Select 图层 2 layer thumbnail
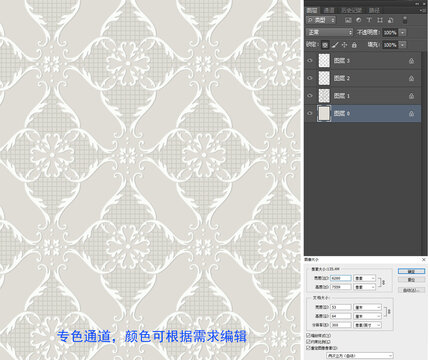The width and height of the screenshot is (430, 360). point(324,78)
